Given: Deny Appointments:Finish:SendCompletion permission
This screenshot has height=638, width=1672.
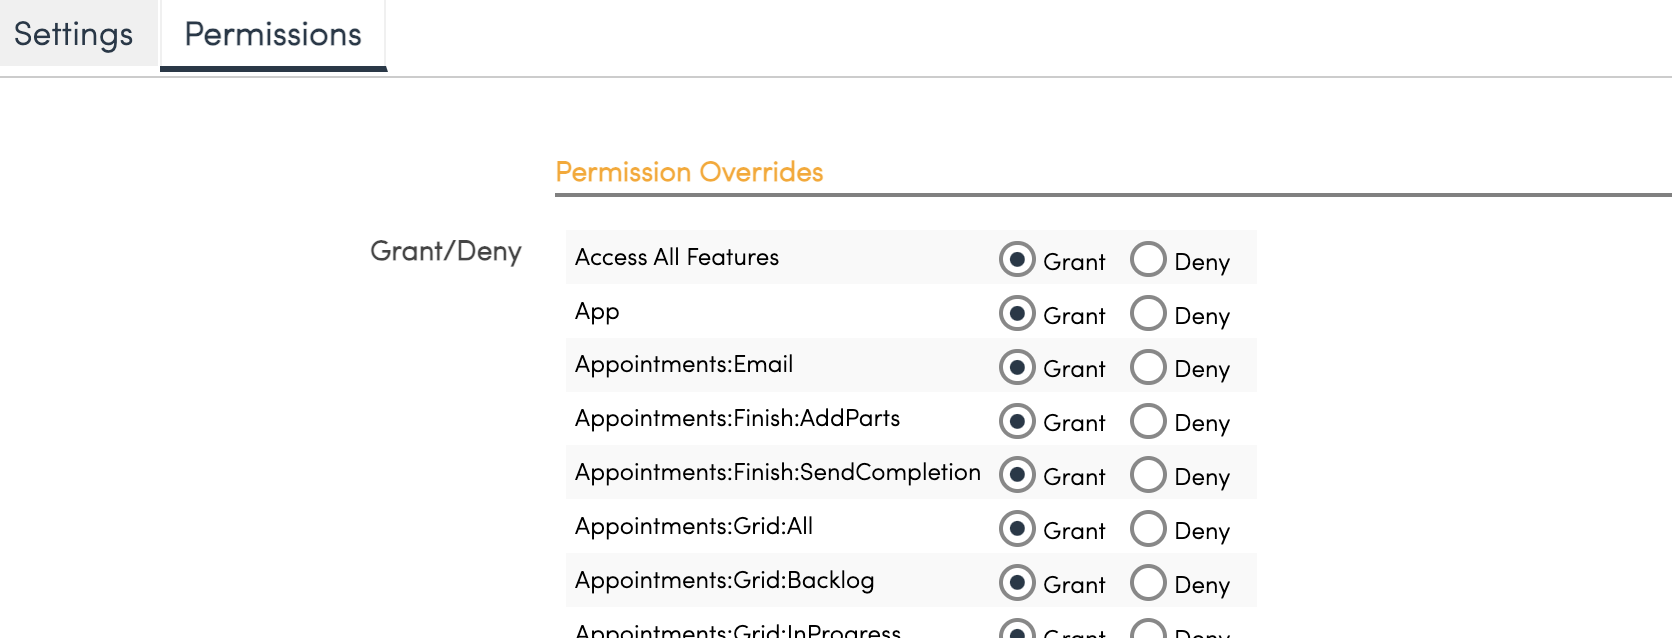Looking at the screenshot, I should pos(1148,475).
